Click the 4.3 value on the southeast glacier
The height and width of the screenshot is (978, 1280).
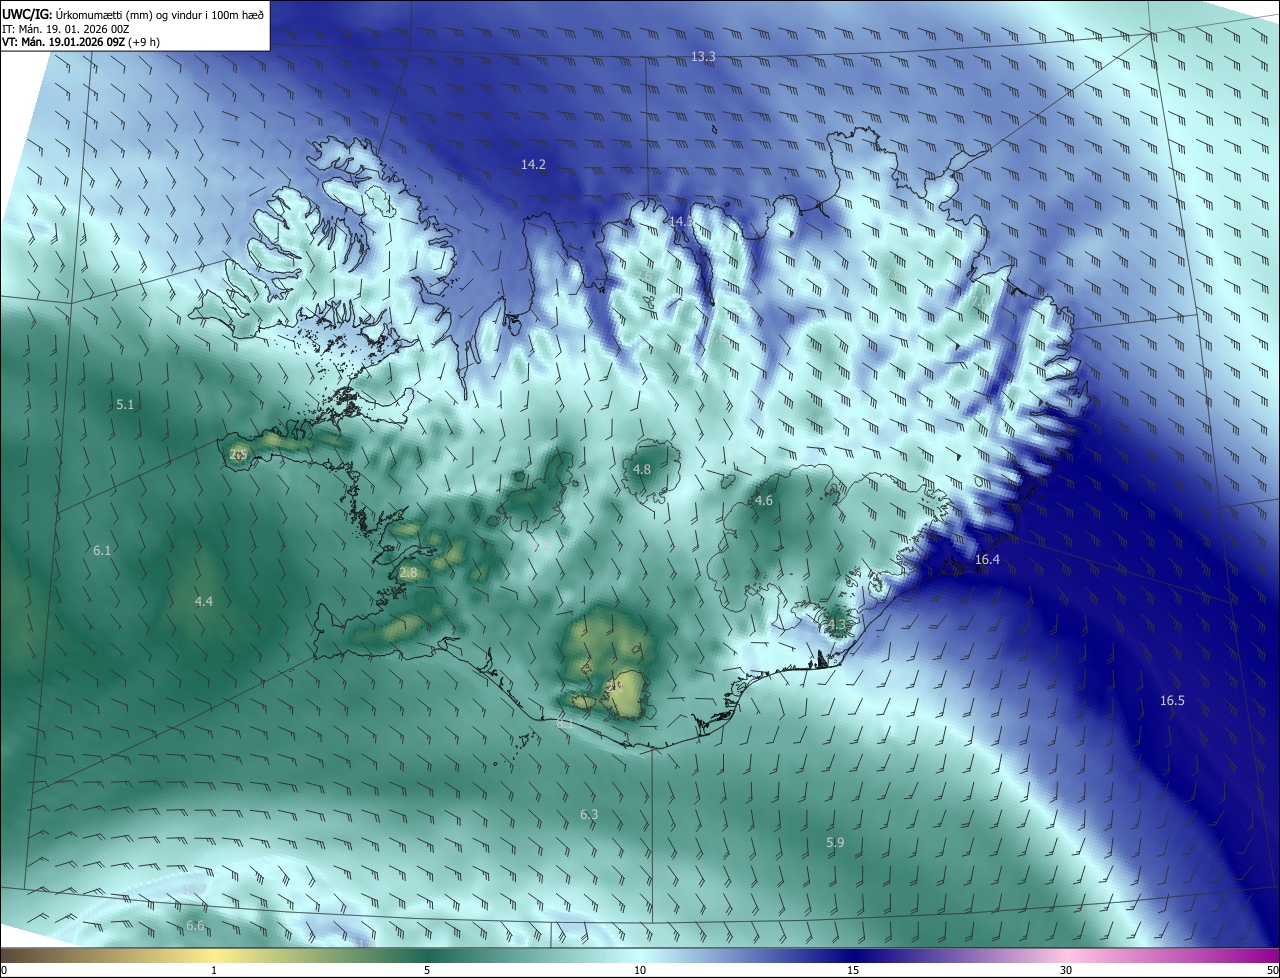pyautogui.click(x=836, y=625)
